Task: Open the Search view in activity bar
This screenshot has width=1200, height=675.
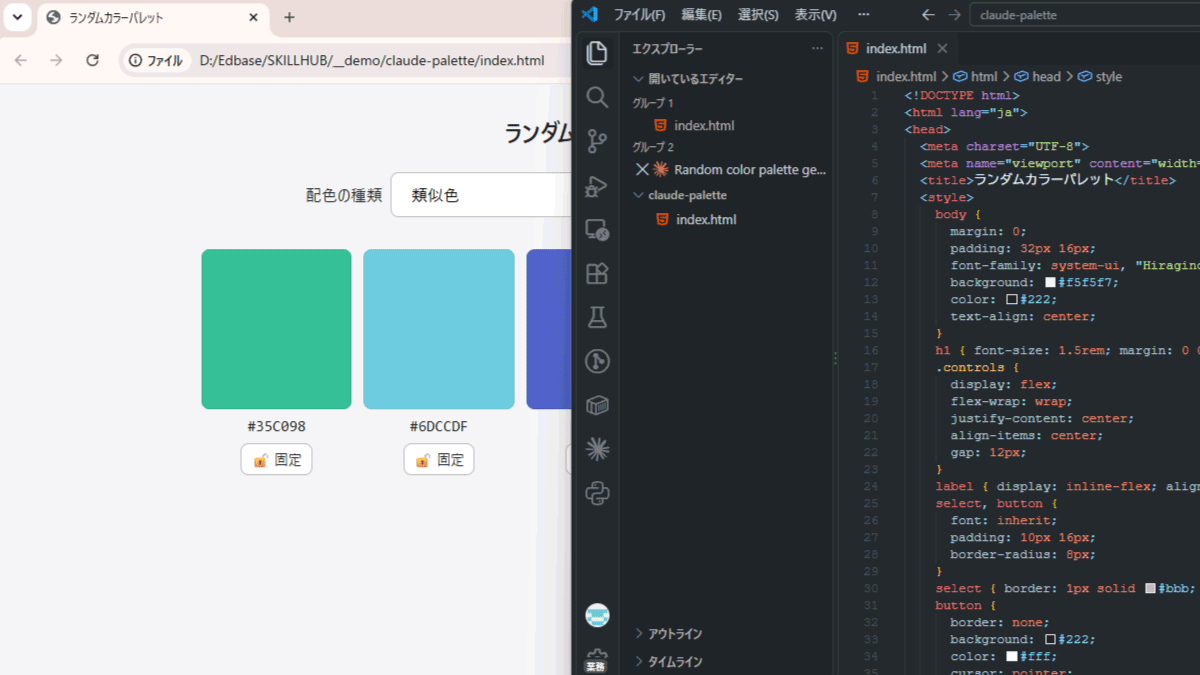Action: 597,97
